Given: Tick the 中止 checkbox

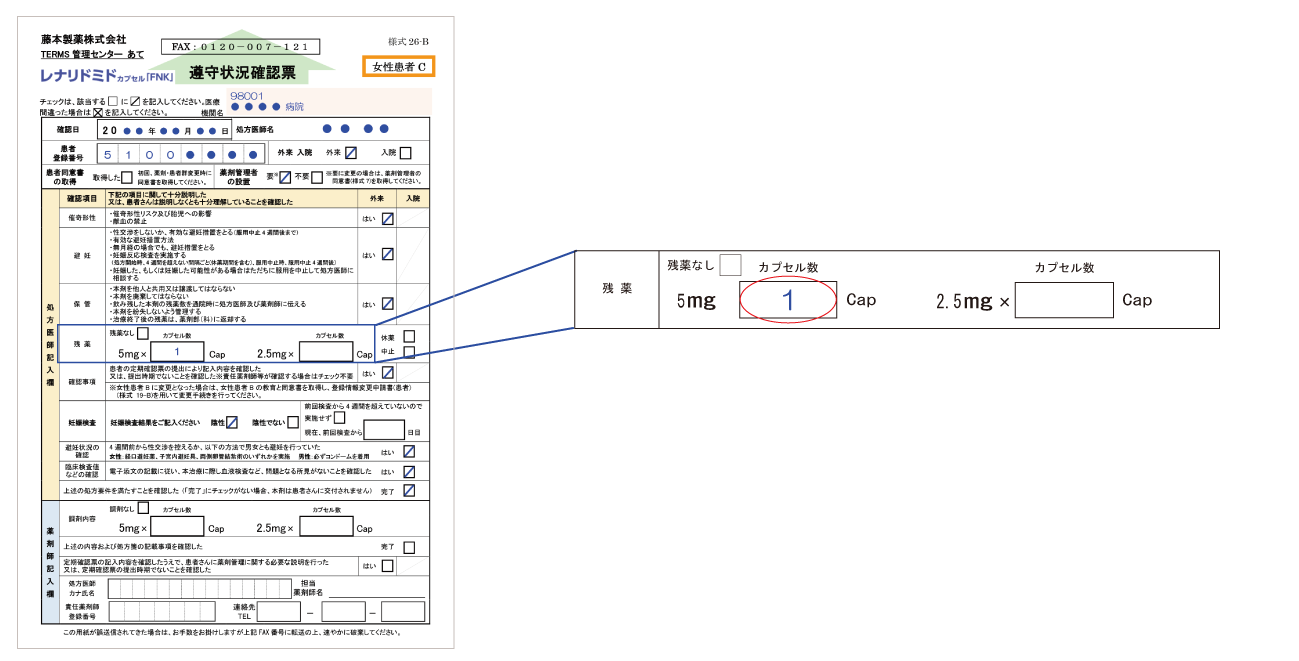Looking at the screenshot, I should point(409,352).
